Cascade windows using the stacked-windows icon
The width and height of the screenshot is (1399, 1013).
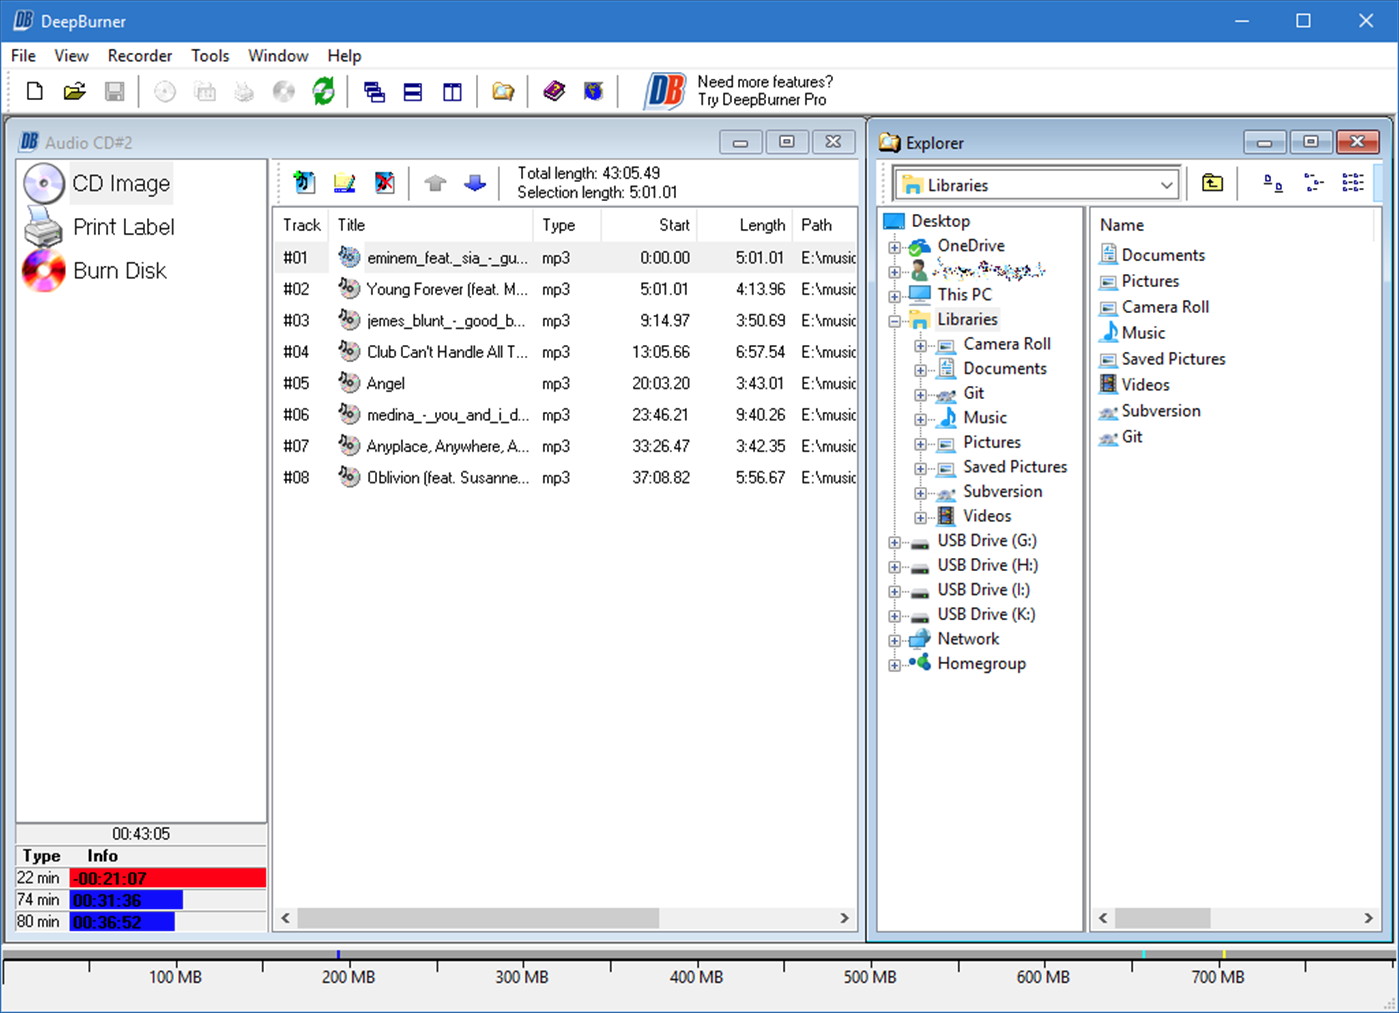pos(374,92)
